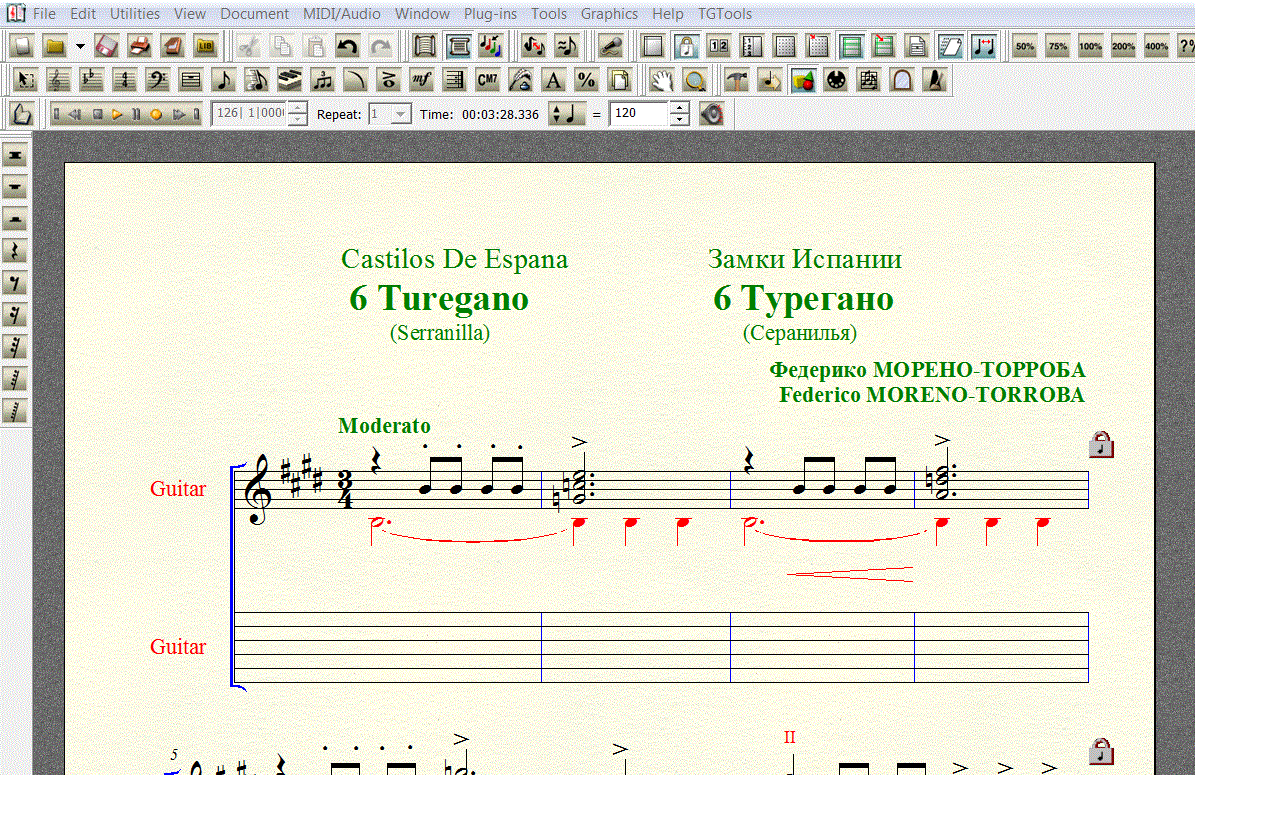Screen dimensions: 1274x817
Task: Decrease the measure counter stepper
Action: click(298, 120)
